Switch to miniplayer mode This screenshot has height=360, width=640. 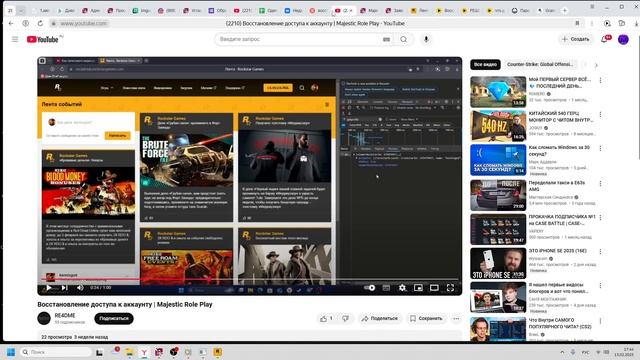point(418,288)
